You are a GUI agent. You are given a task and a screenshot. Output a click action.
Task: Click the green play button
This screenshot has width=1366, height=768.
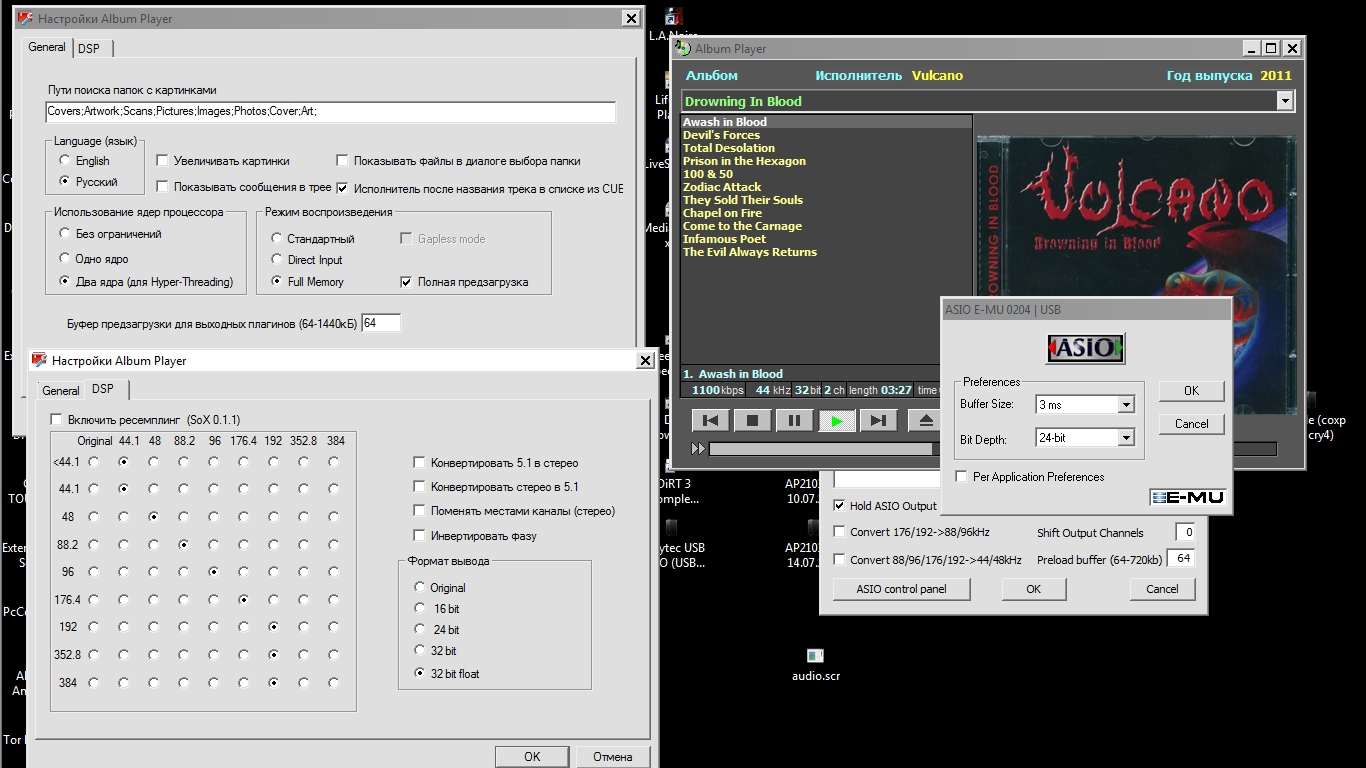[x=837, y=421]
